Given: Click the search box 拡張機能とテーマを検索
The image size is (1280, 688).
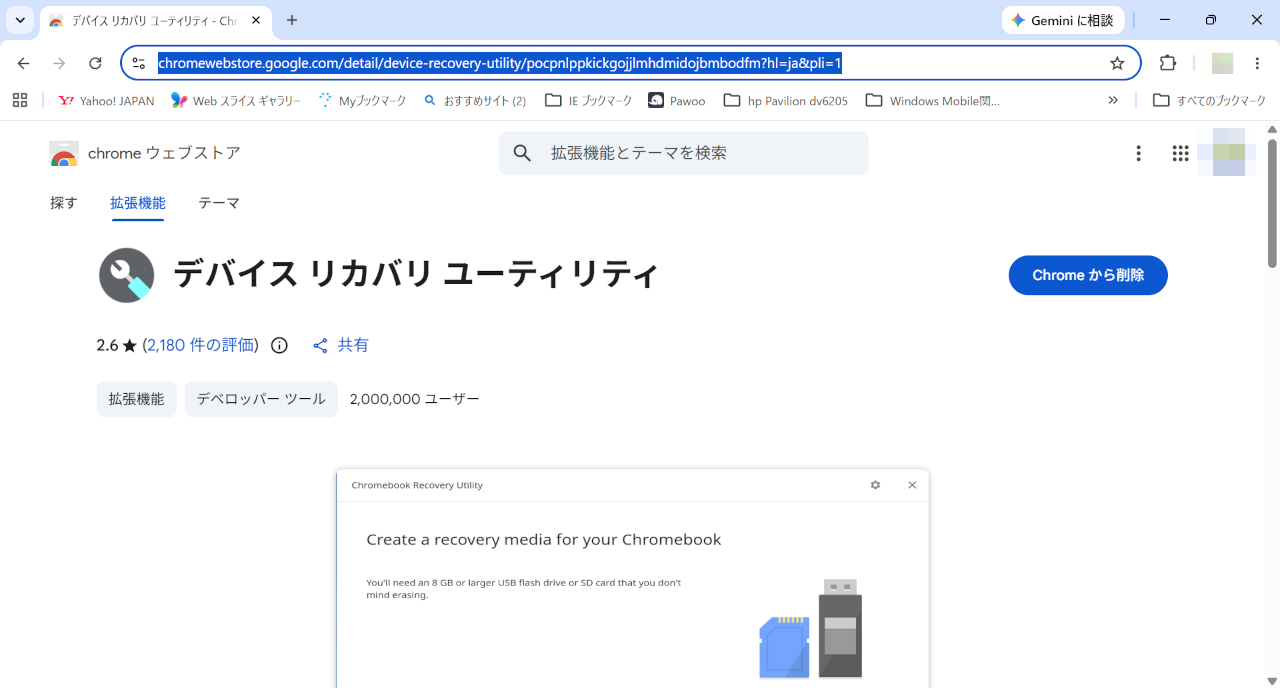Looking at the screenshot, I should click(x=684, y=153).
